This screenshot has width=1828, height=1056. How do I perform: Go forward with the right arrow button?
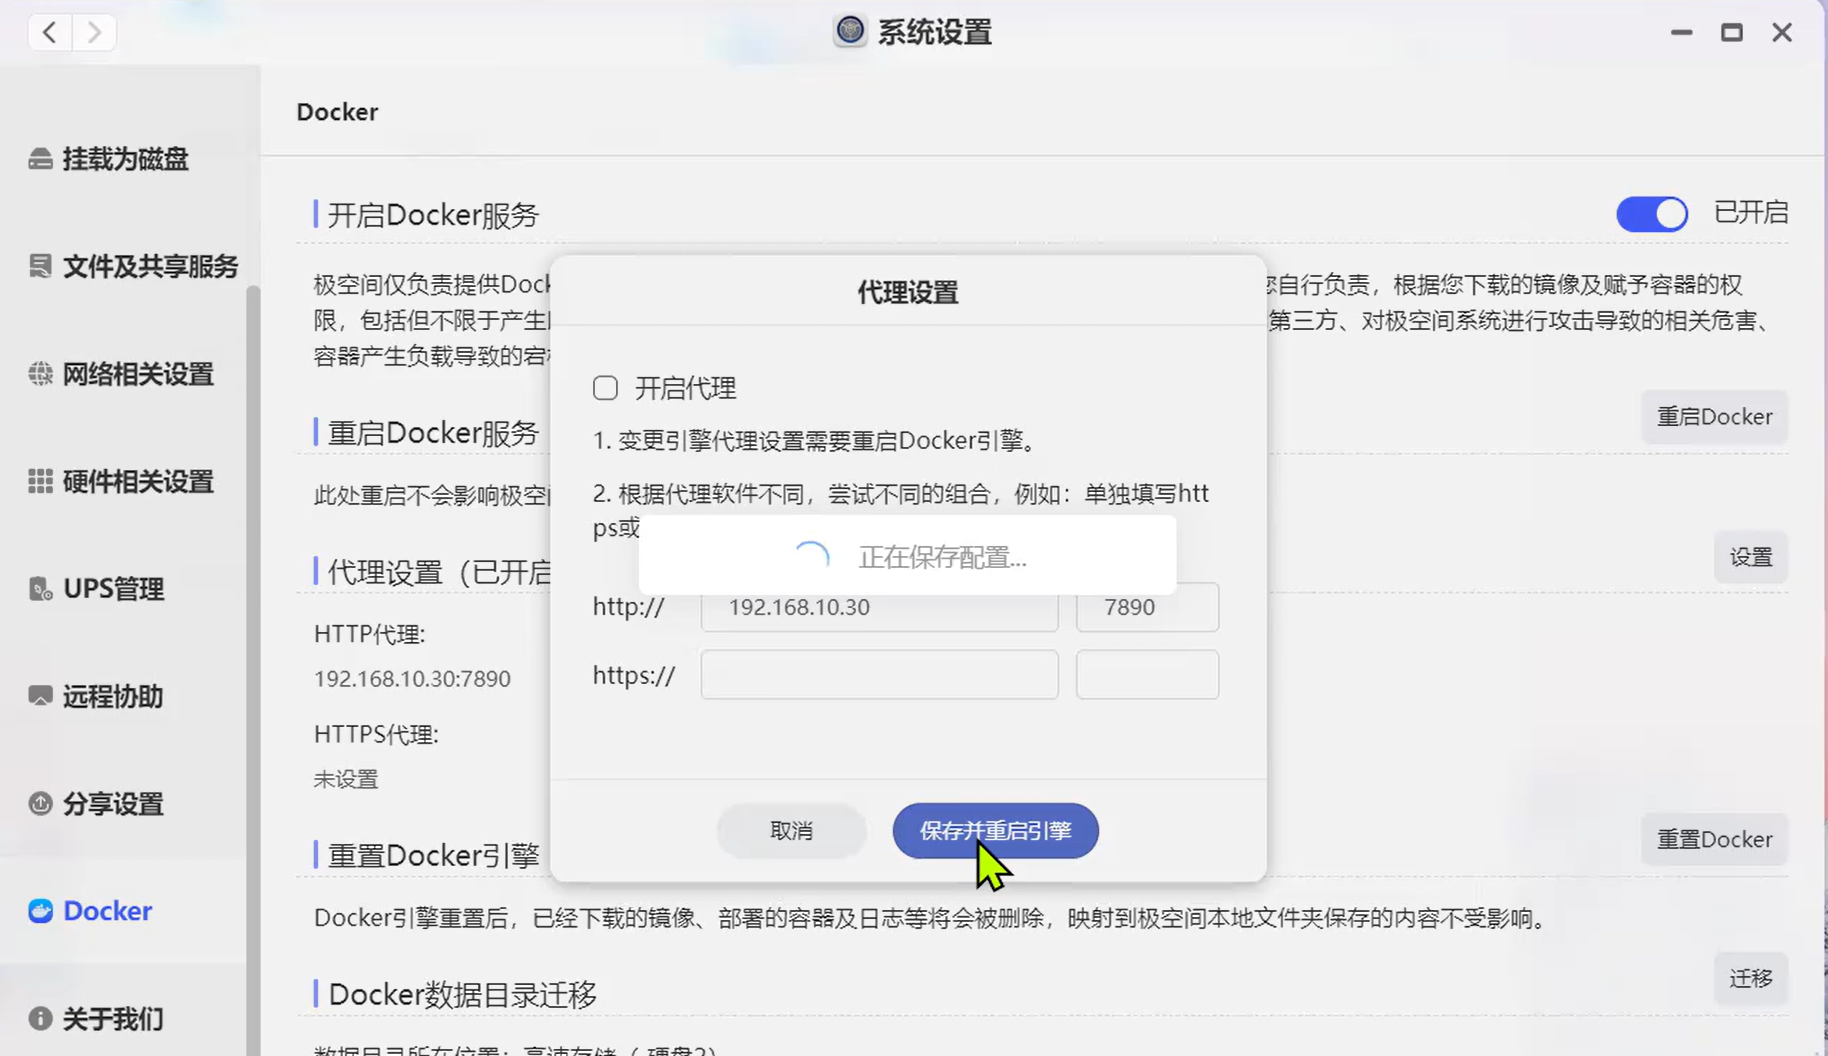click(94, 32)
